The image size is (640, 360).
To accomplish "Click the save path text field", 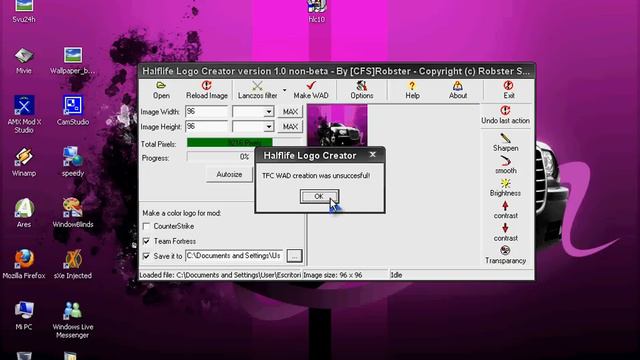I will [234, 256].
